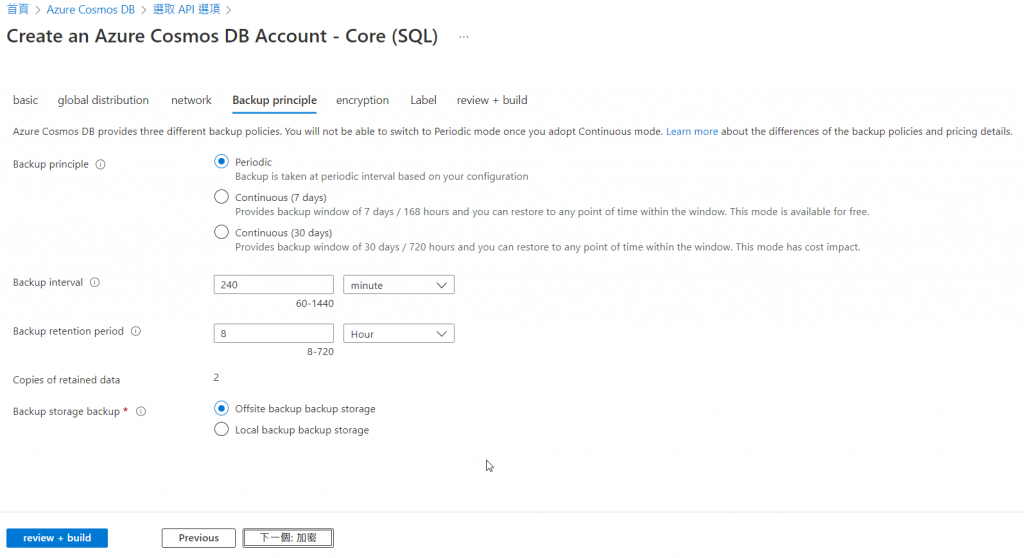Select Offsite backup backup storage
The height and width of the screenshot is (558, 1024).
(x=222, y=408)
